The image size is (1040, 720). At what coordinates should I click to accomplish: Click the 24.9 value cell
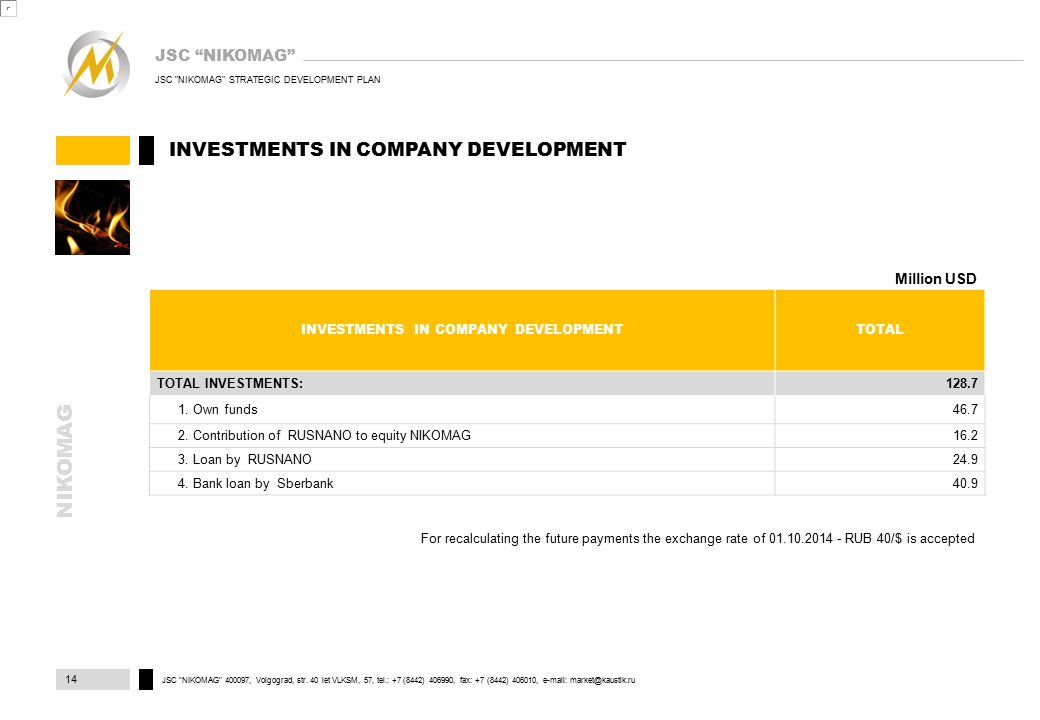pos(879,459)
